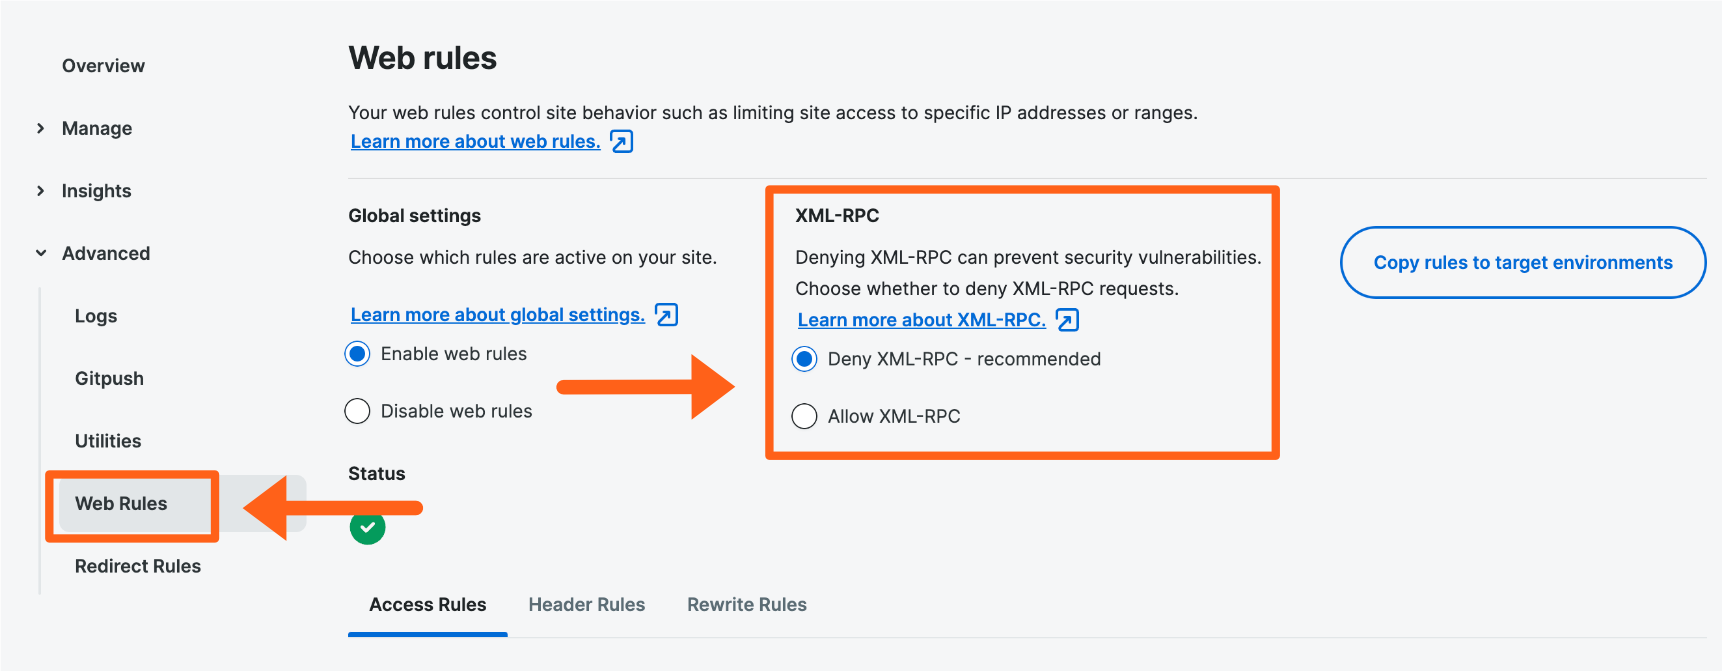Select the Access Rules tab

[x=427, y=604]
